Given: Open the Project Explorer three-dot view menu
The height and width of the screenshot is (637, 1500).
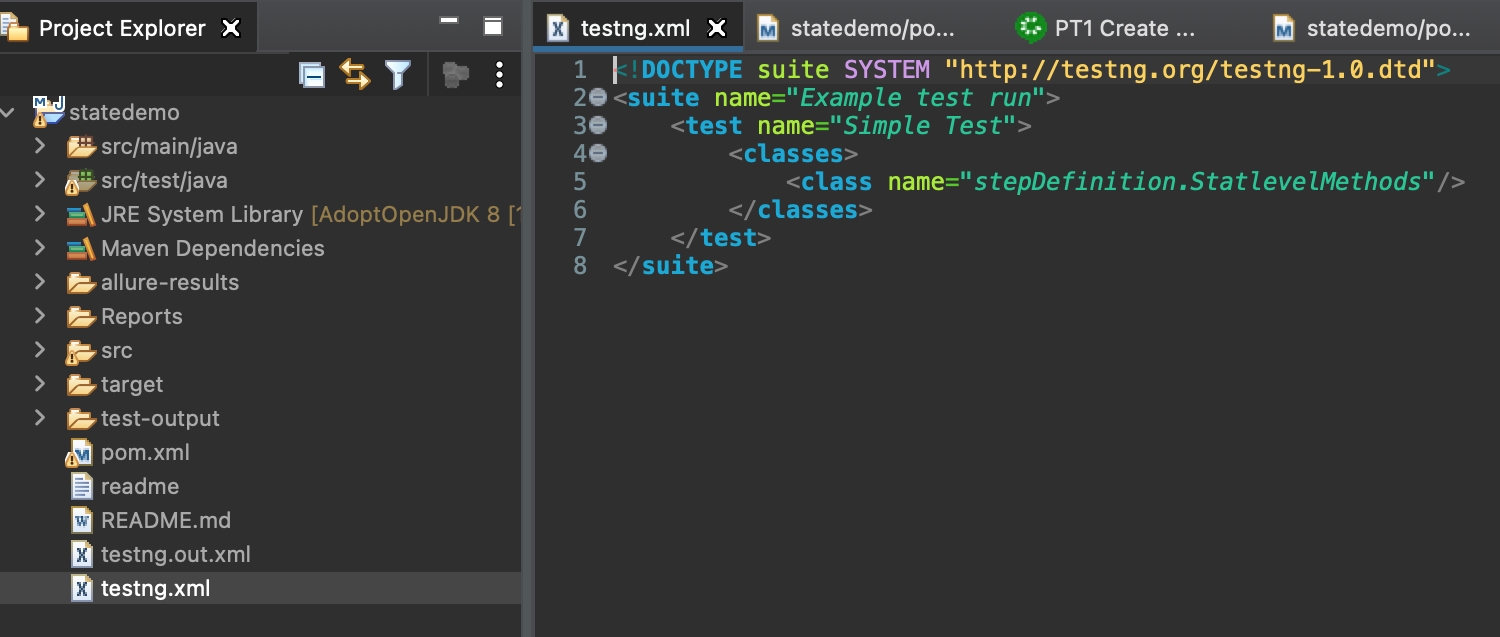Looking at the screenshot, I should pos(499,75).
